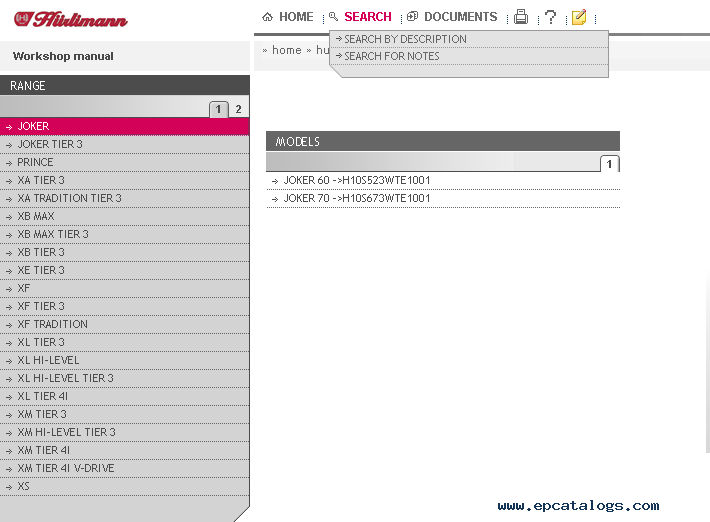The width and height of the screenshot is (710, 522).
Task: Select the XL TIER 3 range
Action: point(125,342)
